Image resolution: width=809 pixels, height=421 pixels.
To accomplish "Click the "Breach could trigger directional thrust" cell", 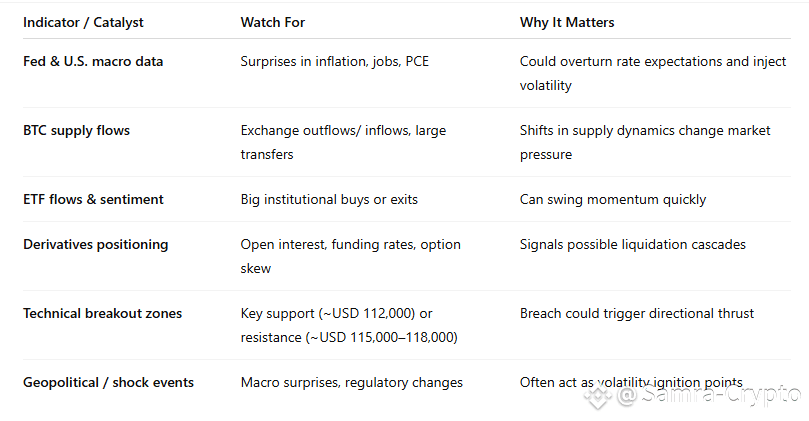I will [637, 313].
